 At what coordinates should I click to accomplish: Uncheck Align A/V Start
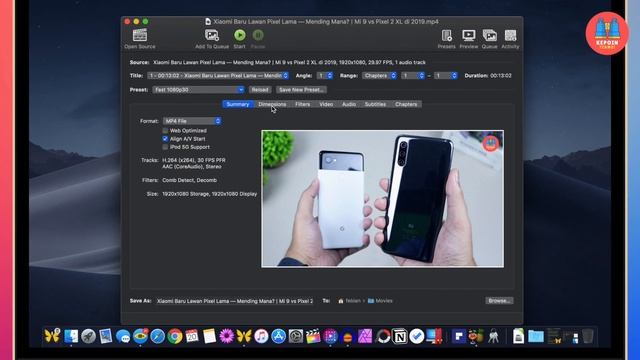[165, 139]
